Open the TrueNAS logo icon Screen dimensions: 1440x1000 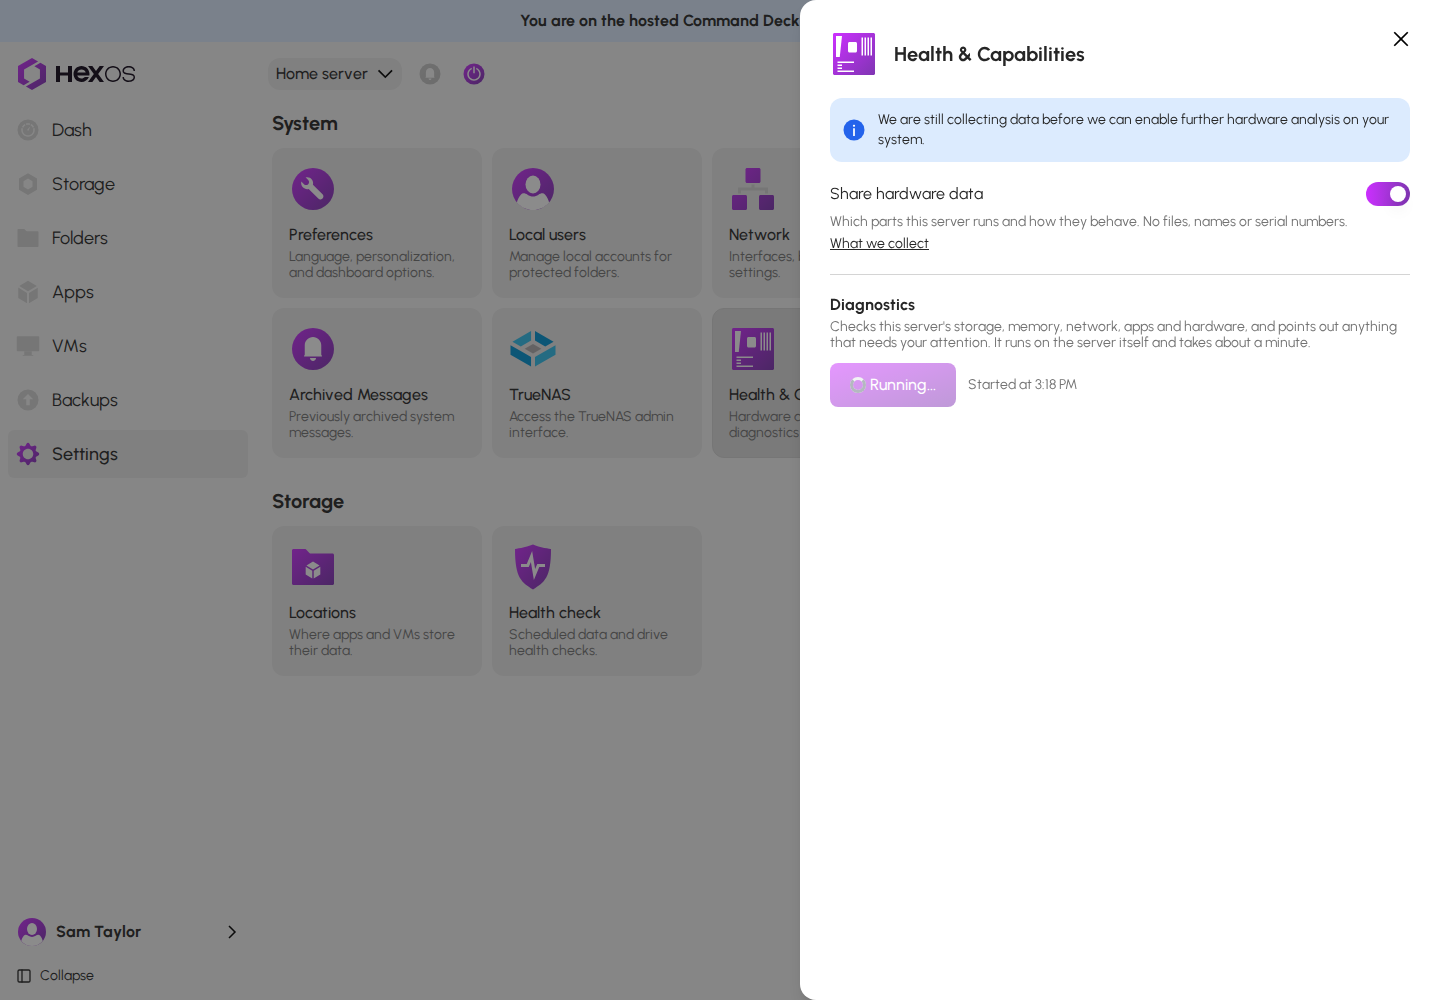point(533,349)
